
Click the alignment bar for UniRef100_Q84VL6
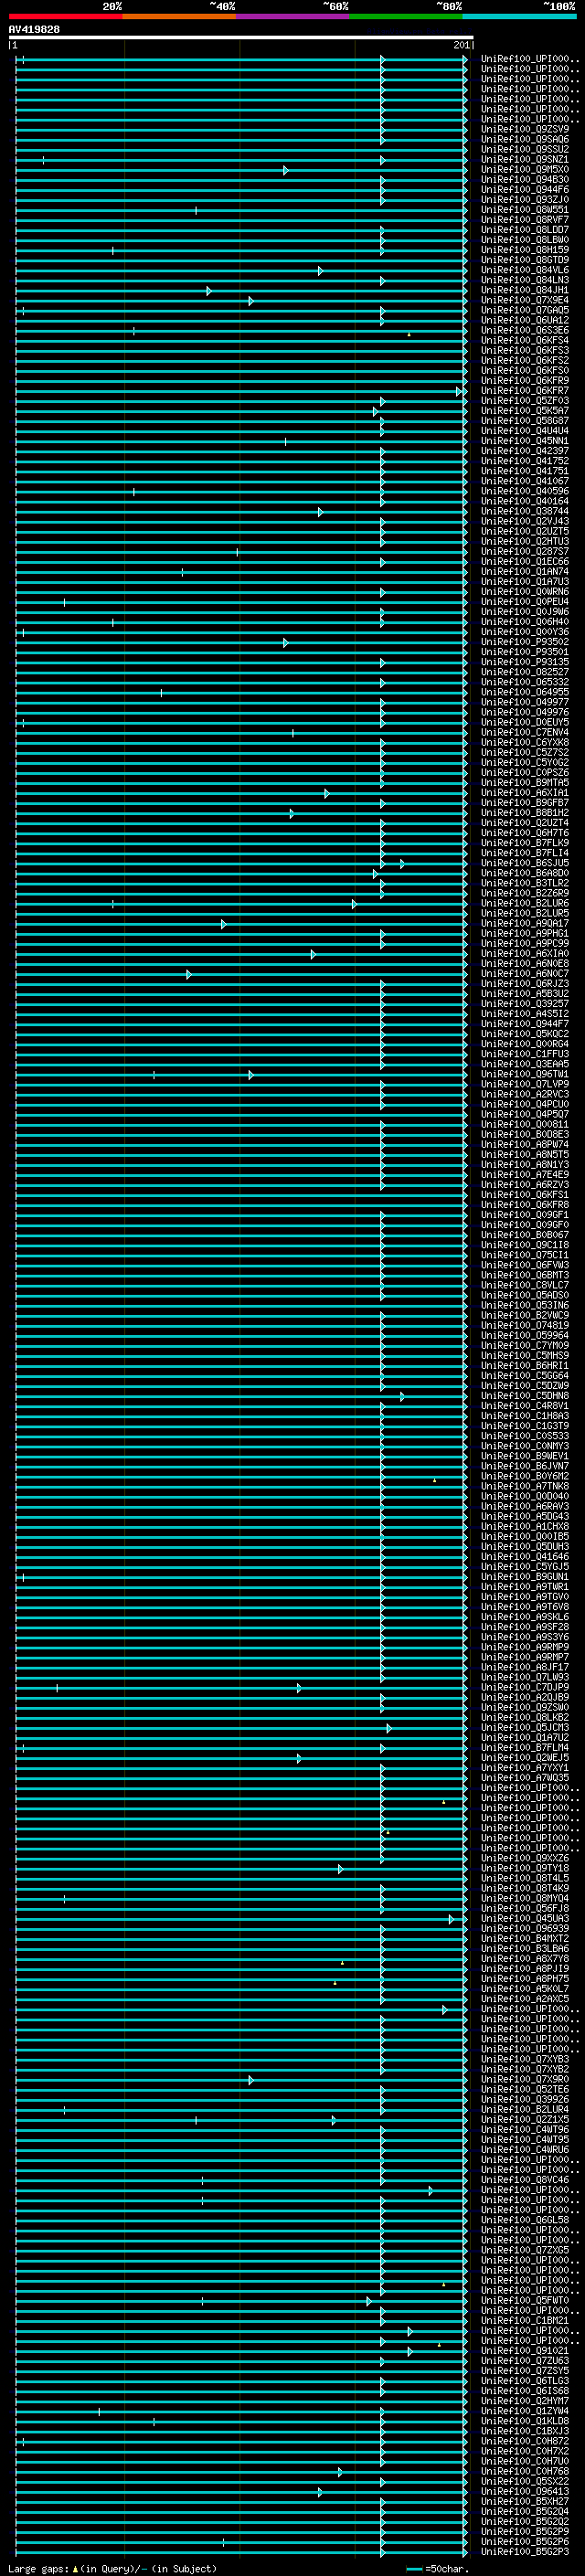coord(242,271)
